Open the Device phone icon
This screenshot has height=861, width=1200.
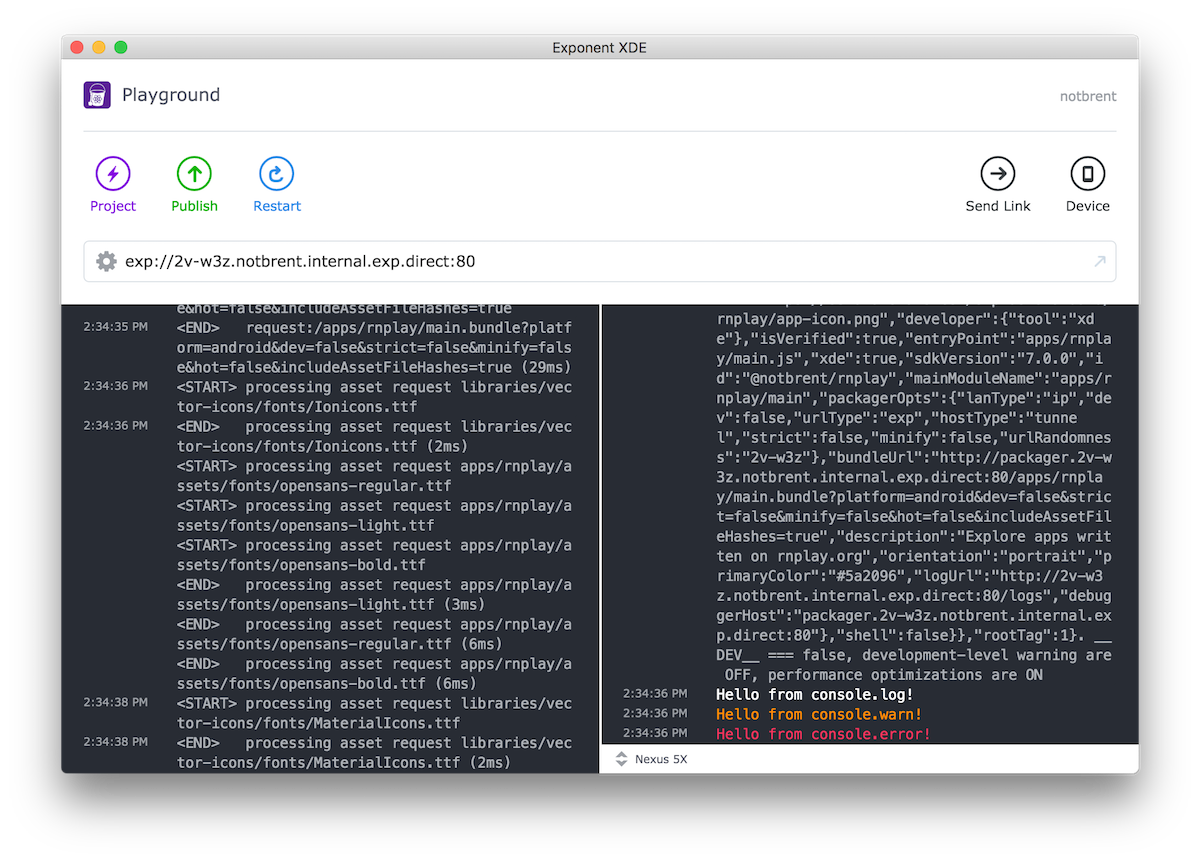point(1087,174)
